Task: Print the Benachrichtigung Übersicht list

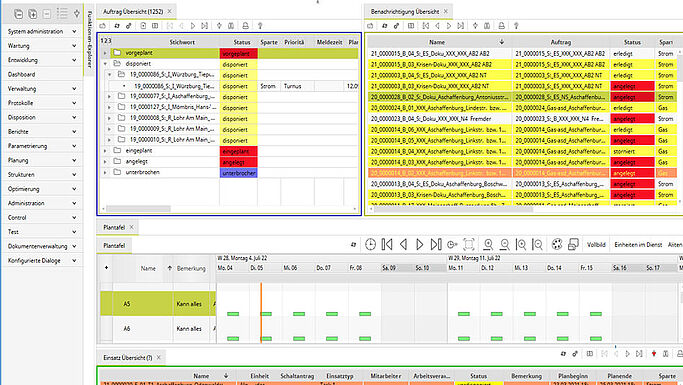Action: pos(502,26)
